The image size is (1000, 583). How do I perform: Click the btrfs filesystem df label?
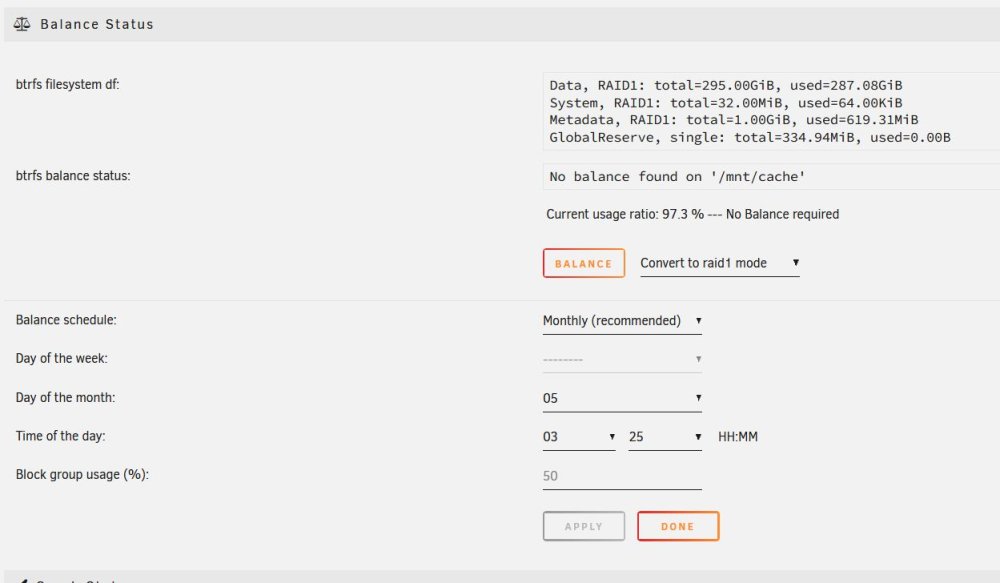pos(68,84)
